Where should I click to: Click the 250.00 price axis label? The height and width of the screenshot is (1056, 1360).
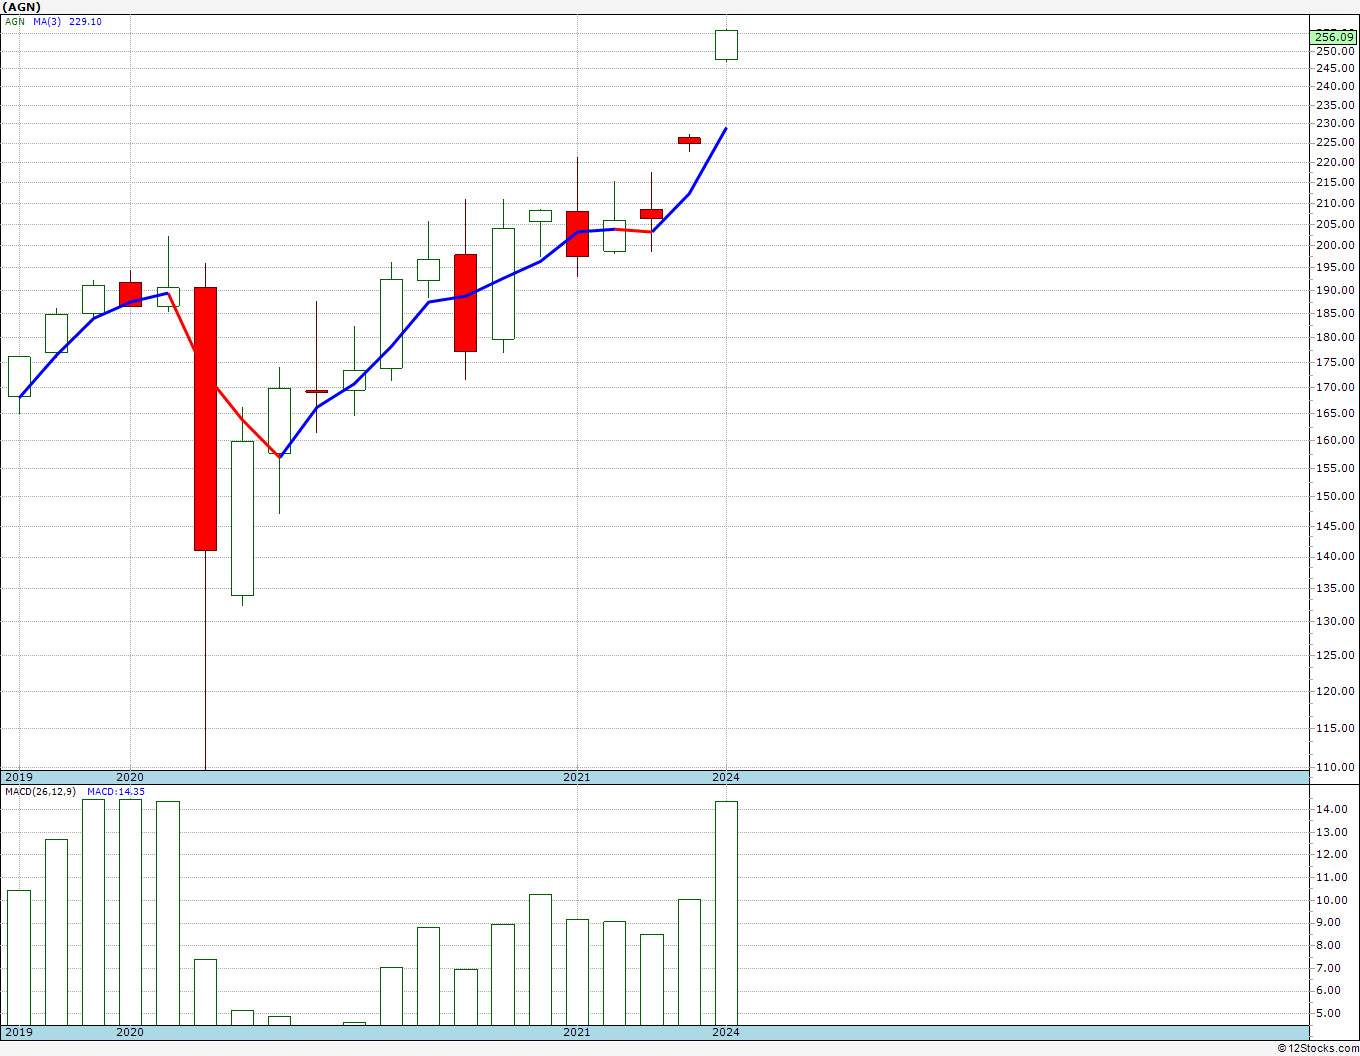pos(1335,51)
